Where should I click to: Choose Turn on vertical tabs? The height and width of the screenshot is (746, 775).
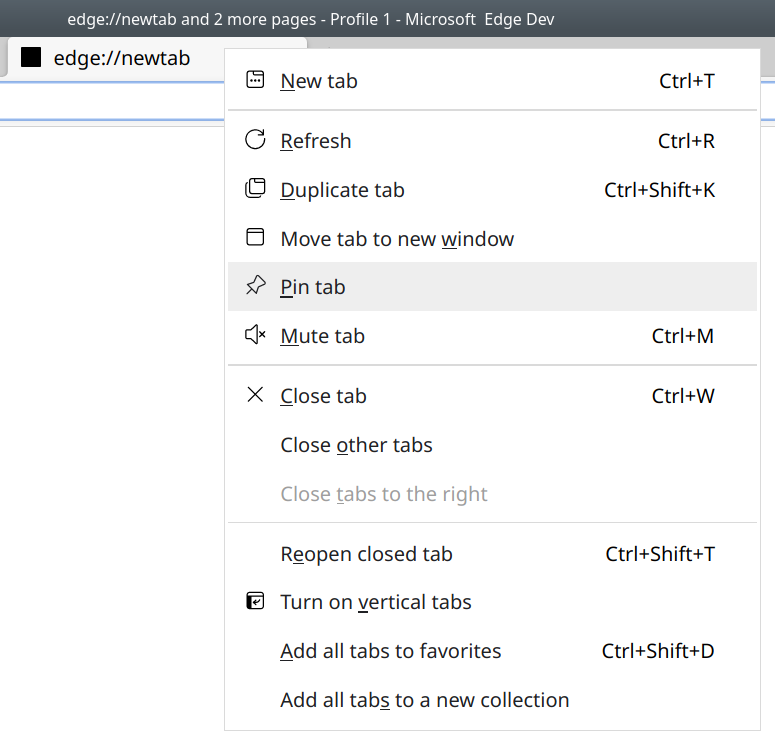click(x=492, y=602)
